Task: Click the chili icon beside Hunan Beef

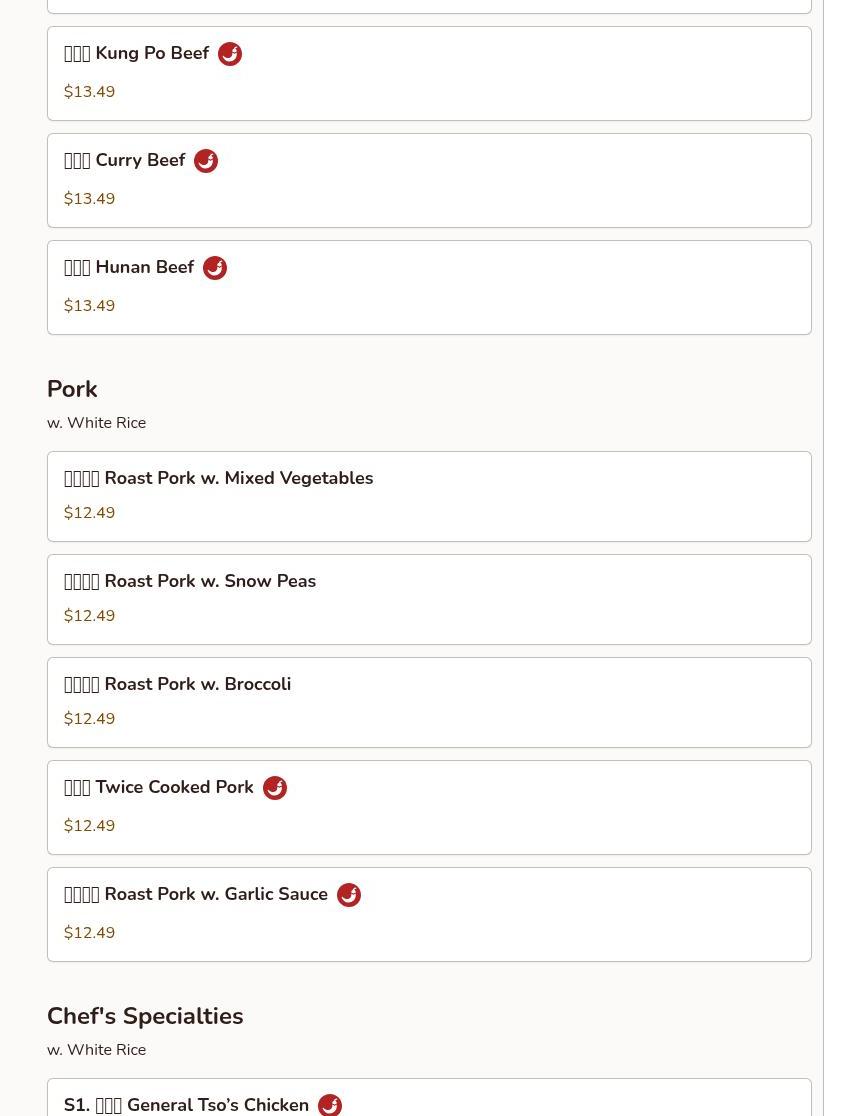Action: coord(215,268)
